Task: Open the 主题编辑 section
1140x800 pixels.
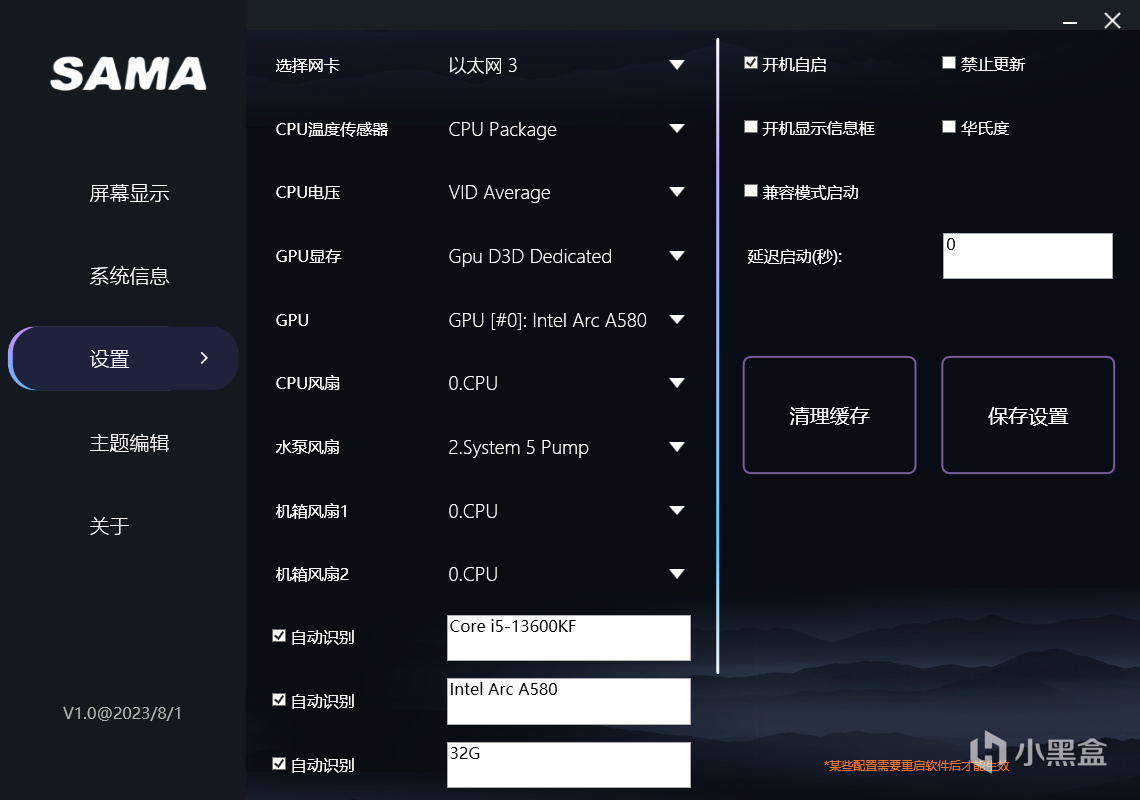Action: click(x=129, y=443)
